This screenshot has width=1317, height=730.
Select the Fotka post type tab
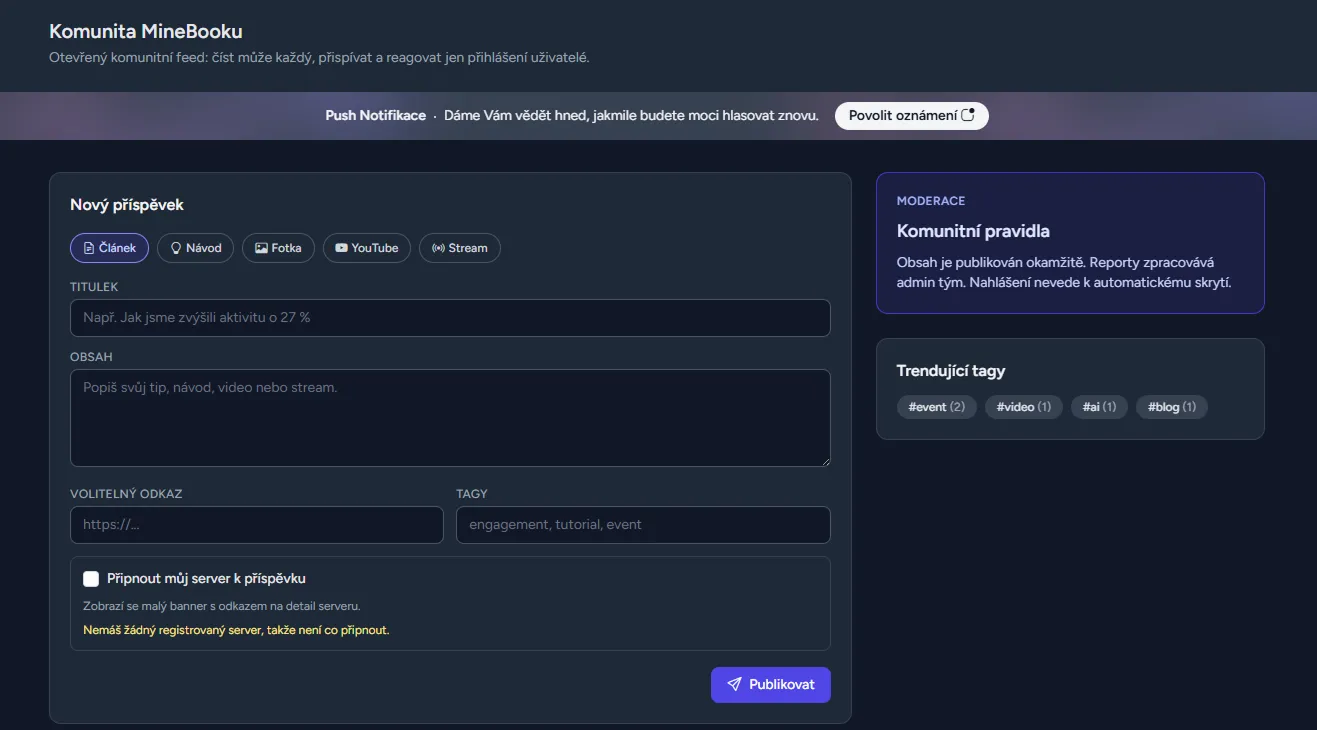click(x=278, y=248)
